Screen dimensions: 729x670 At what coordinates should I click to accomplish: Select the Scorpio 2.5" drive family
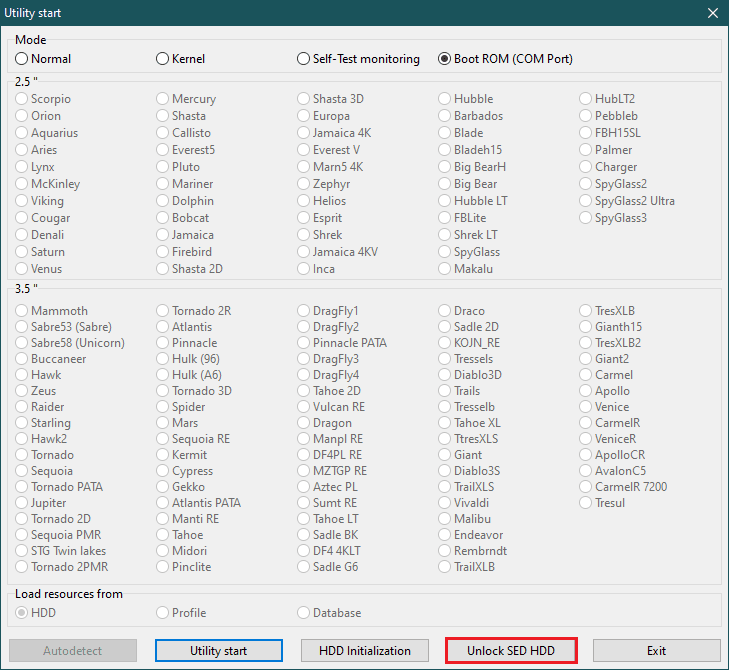click(22, 99)
